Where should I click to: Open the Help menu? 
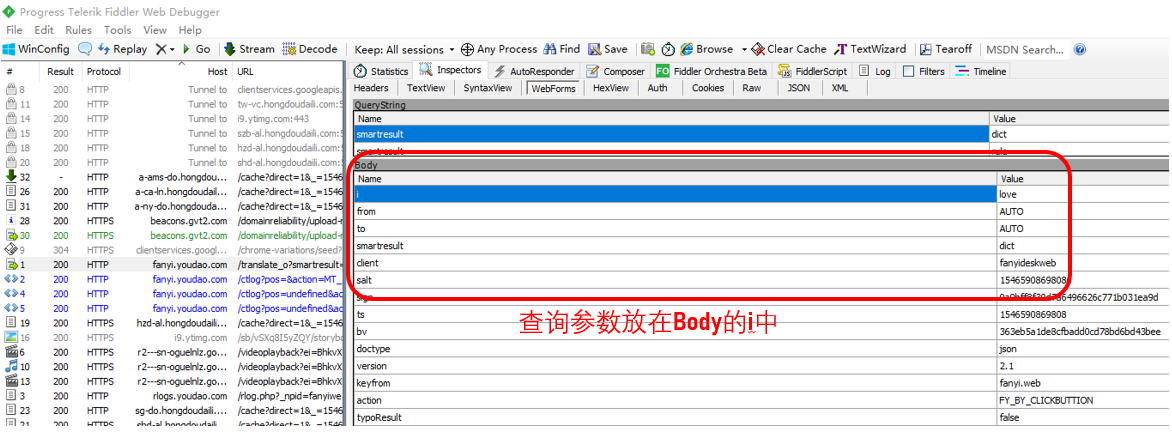pyautogui.click(x=190, y=30)
